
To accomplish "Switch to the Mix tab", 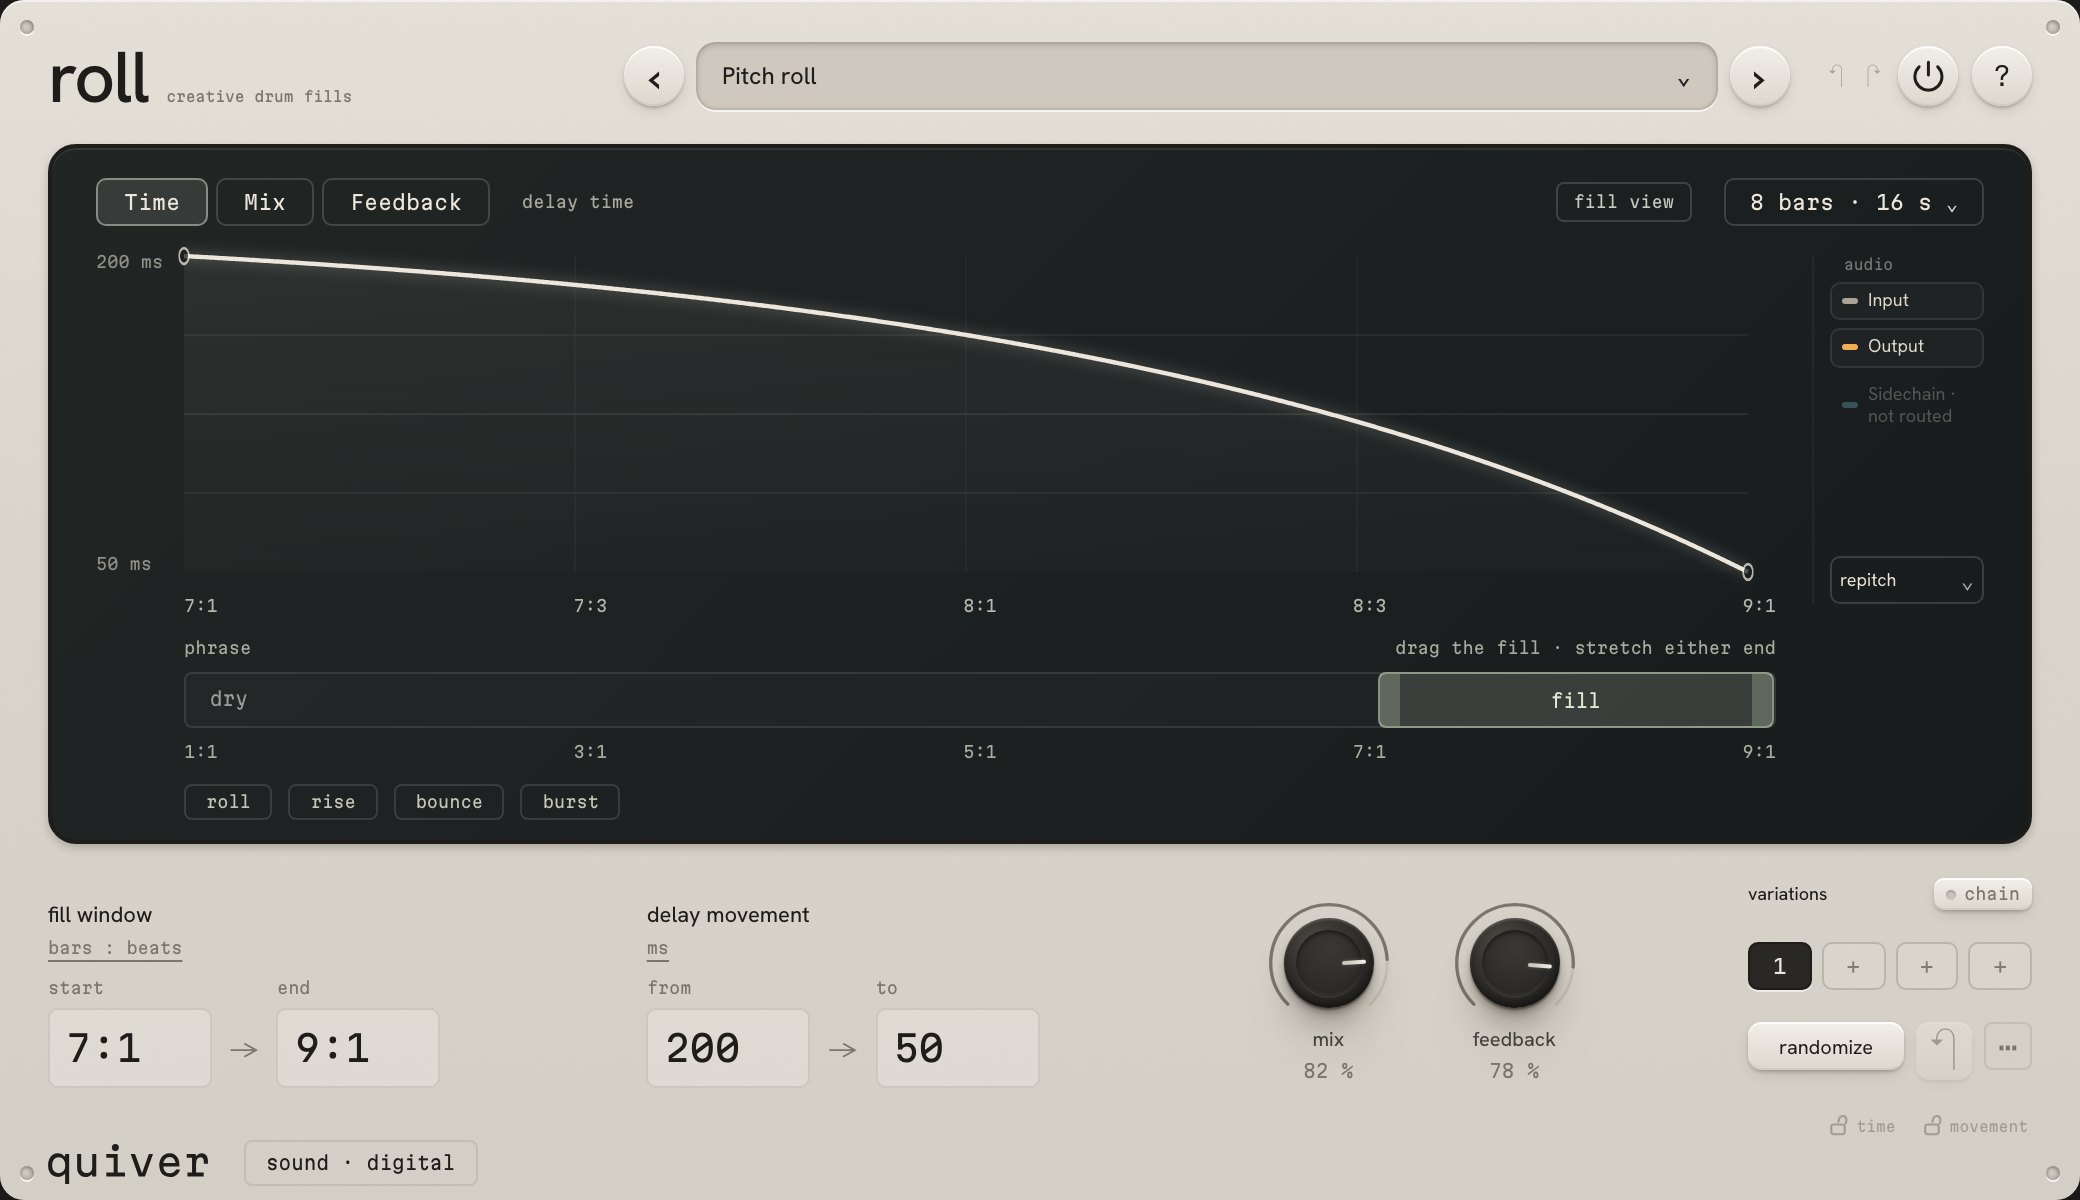I will click(265, 202).
